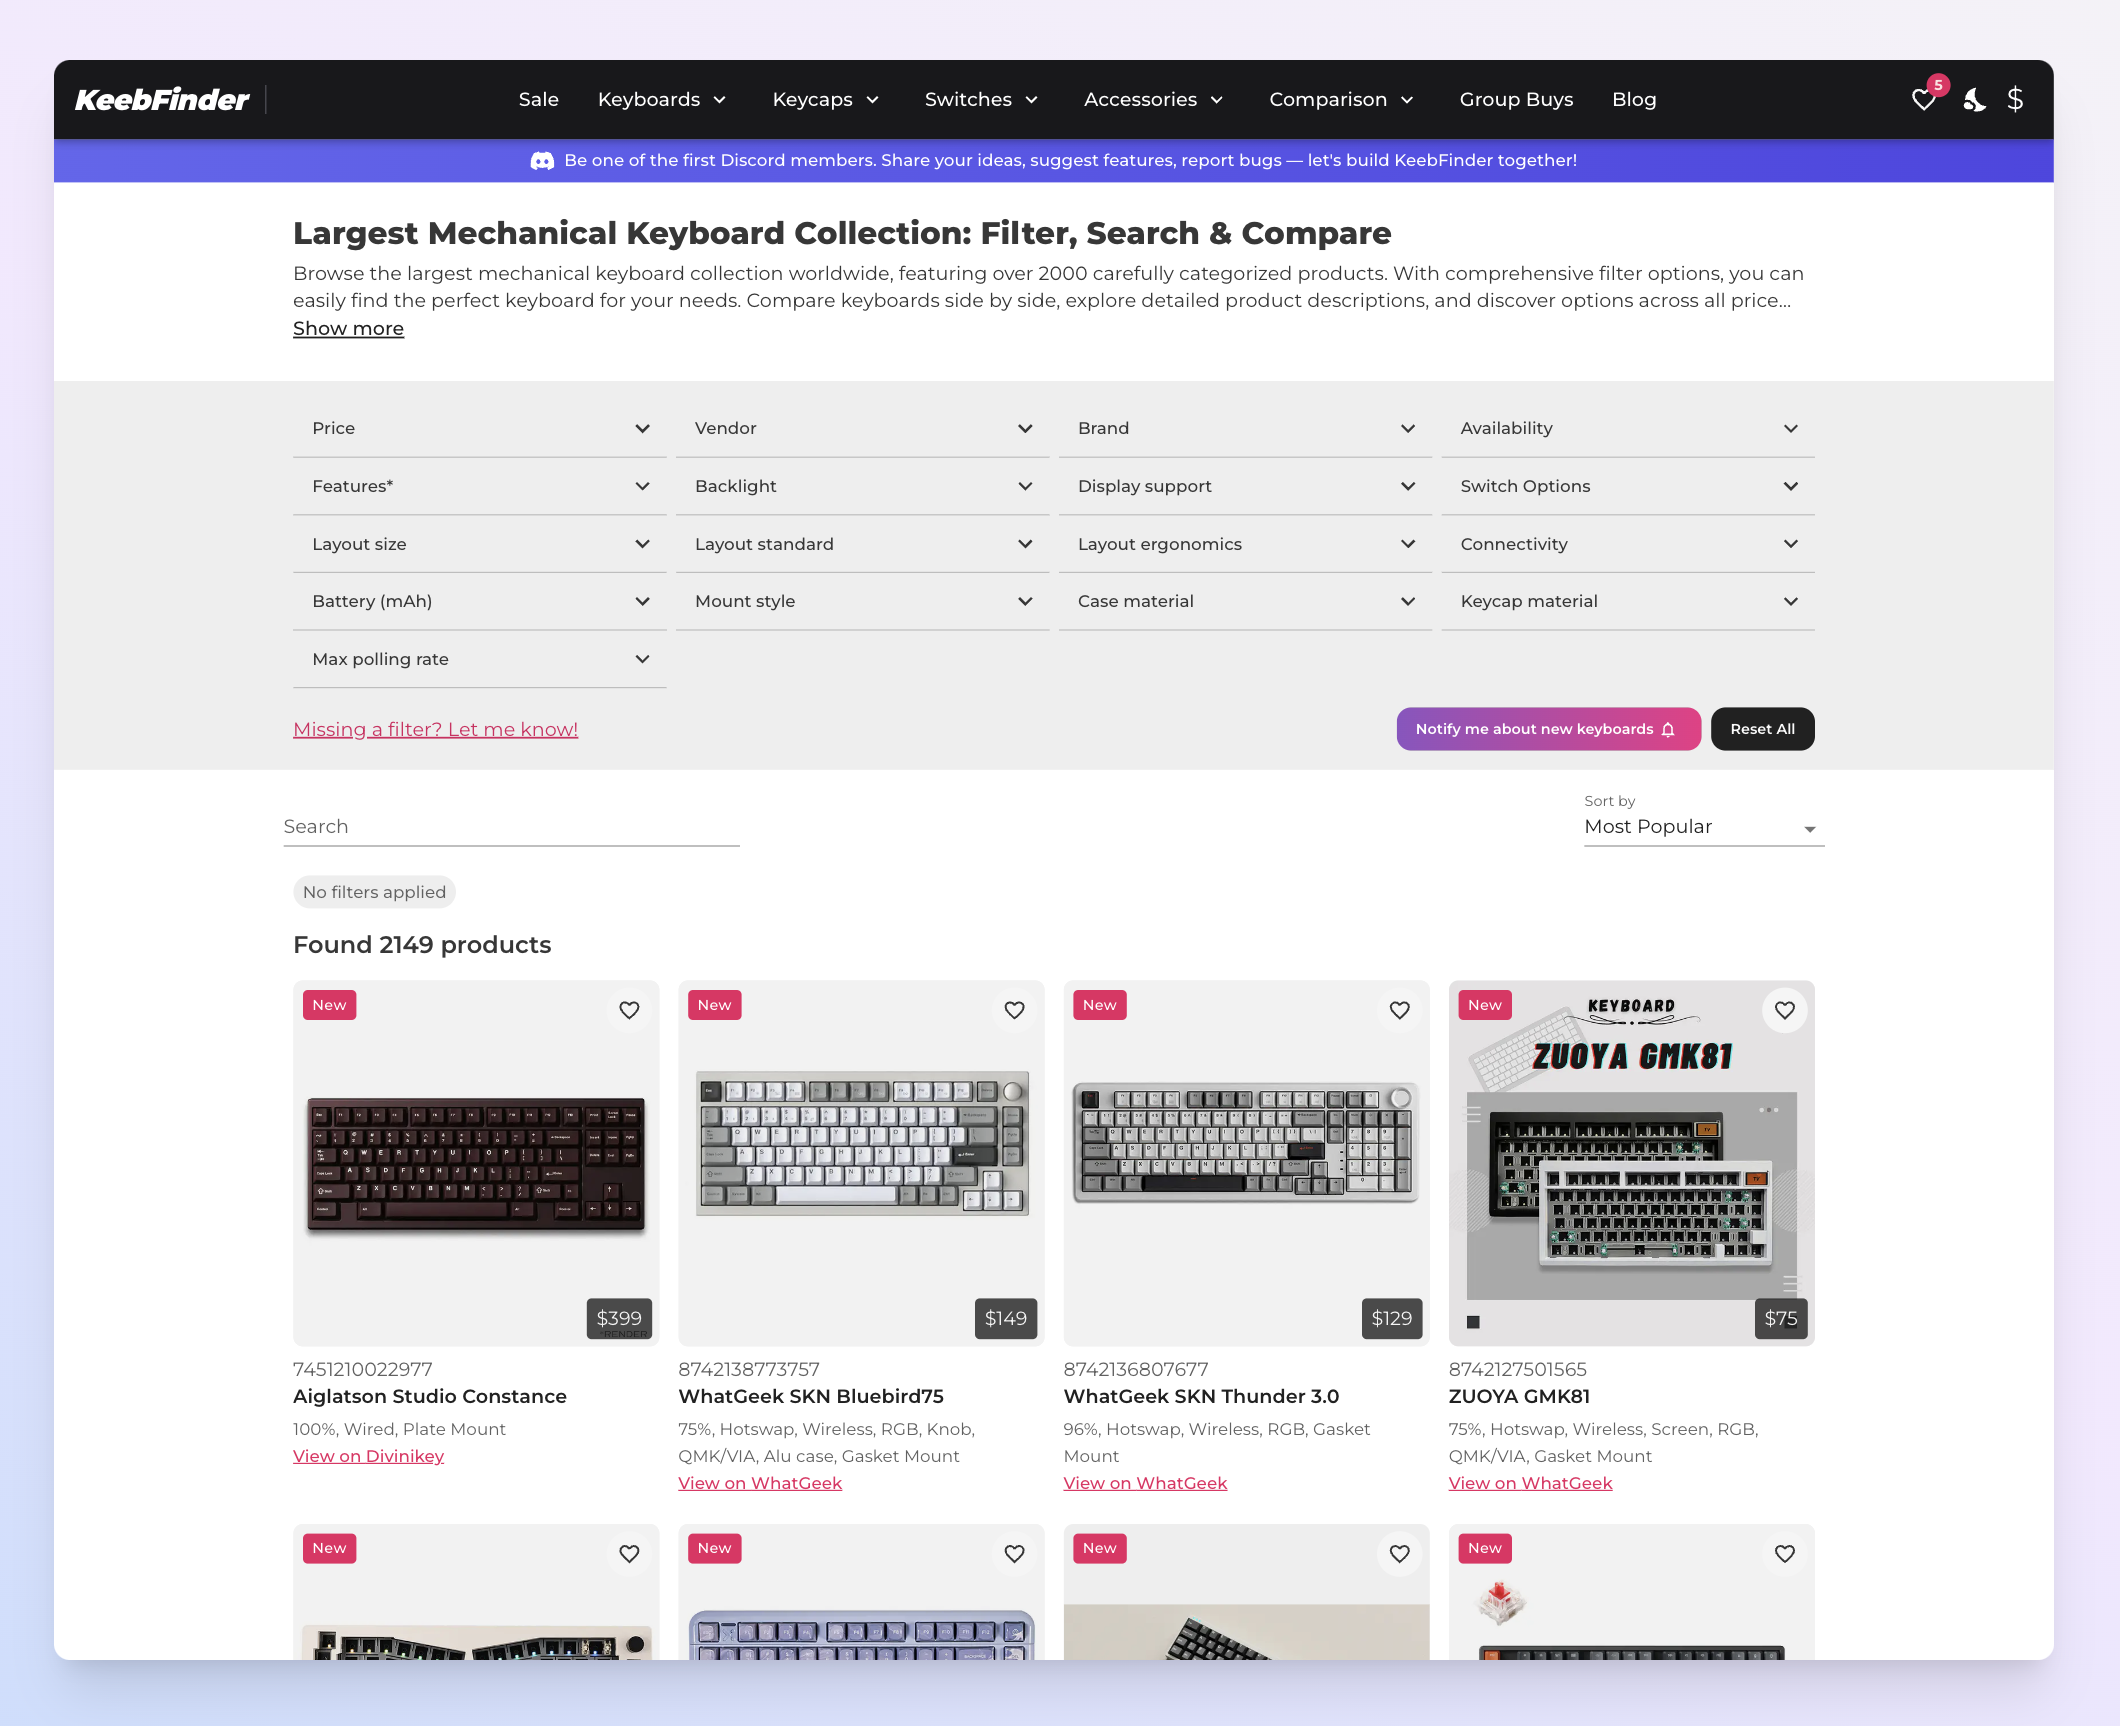Expand the Connectivity filter

[1628, 544]
